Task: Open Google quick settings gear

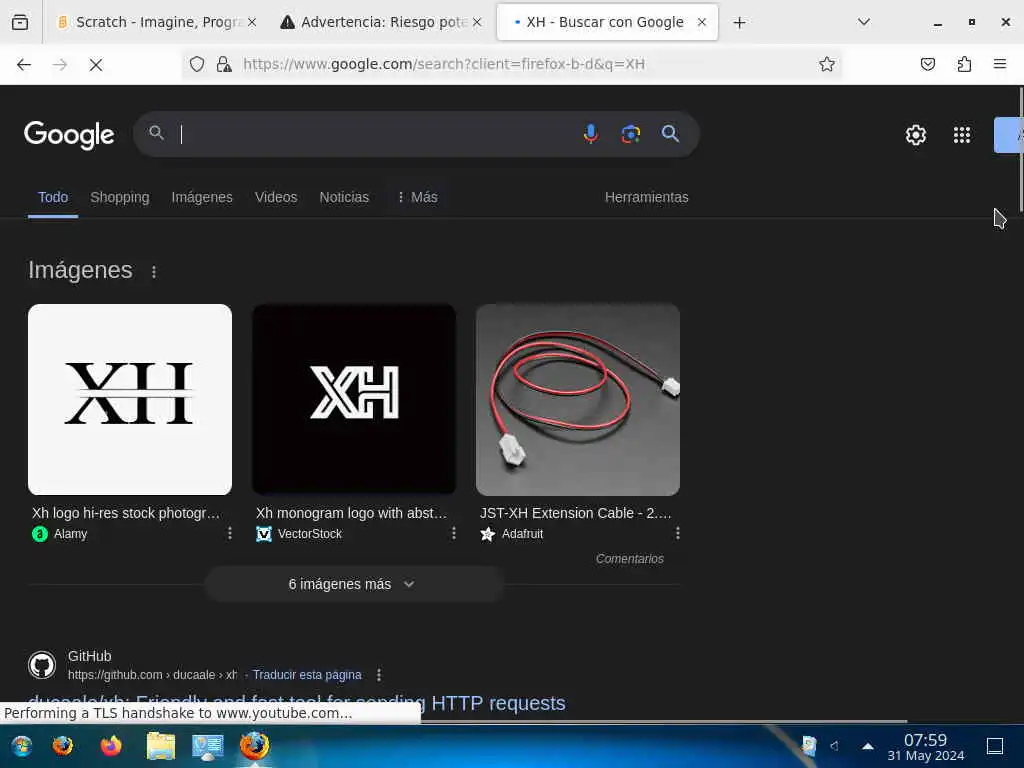Action: pyautogui.click(x=916, y=135)
